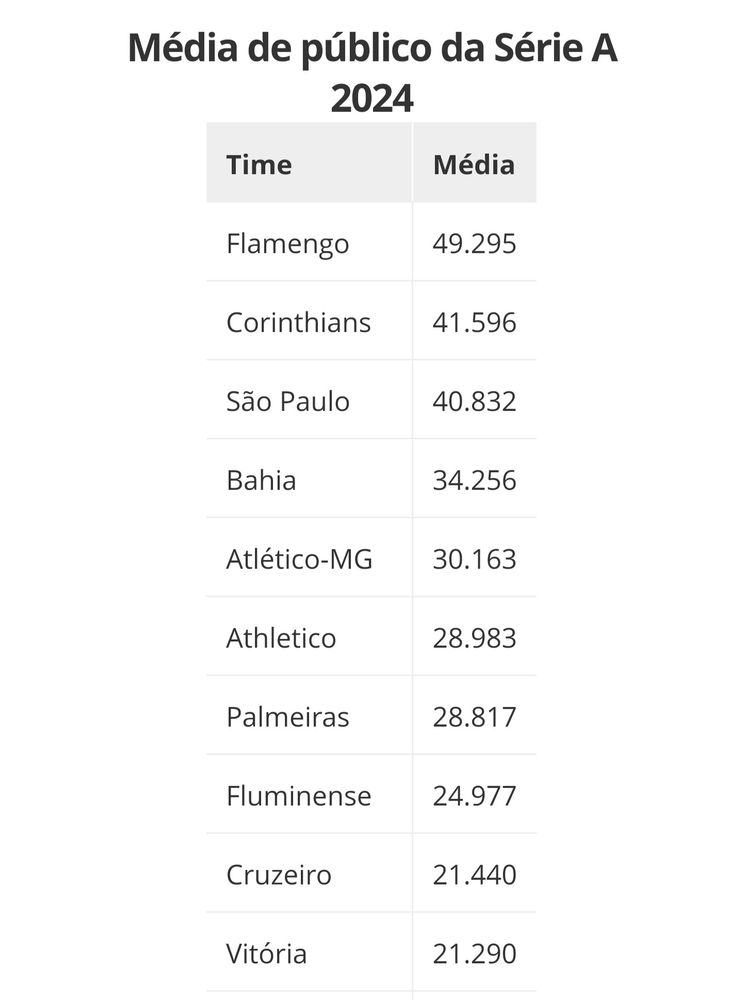The image size is (743, 1000).
Task: Select the São Paulo team cell
Action: click(288, 401)
